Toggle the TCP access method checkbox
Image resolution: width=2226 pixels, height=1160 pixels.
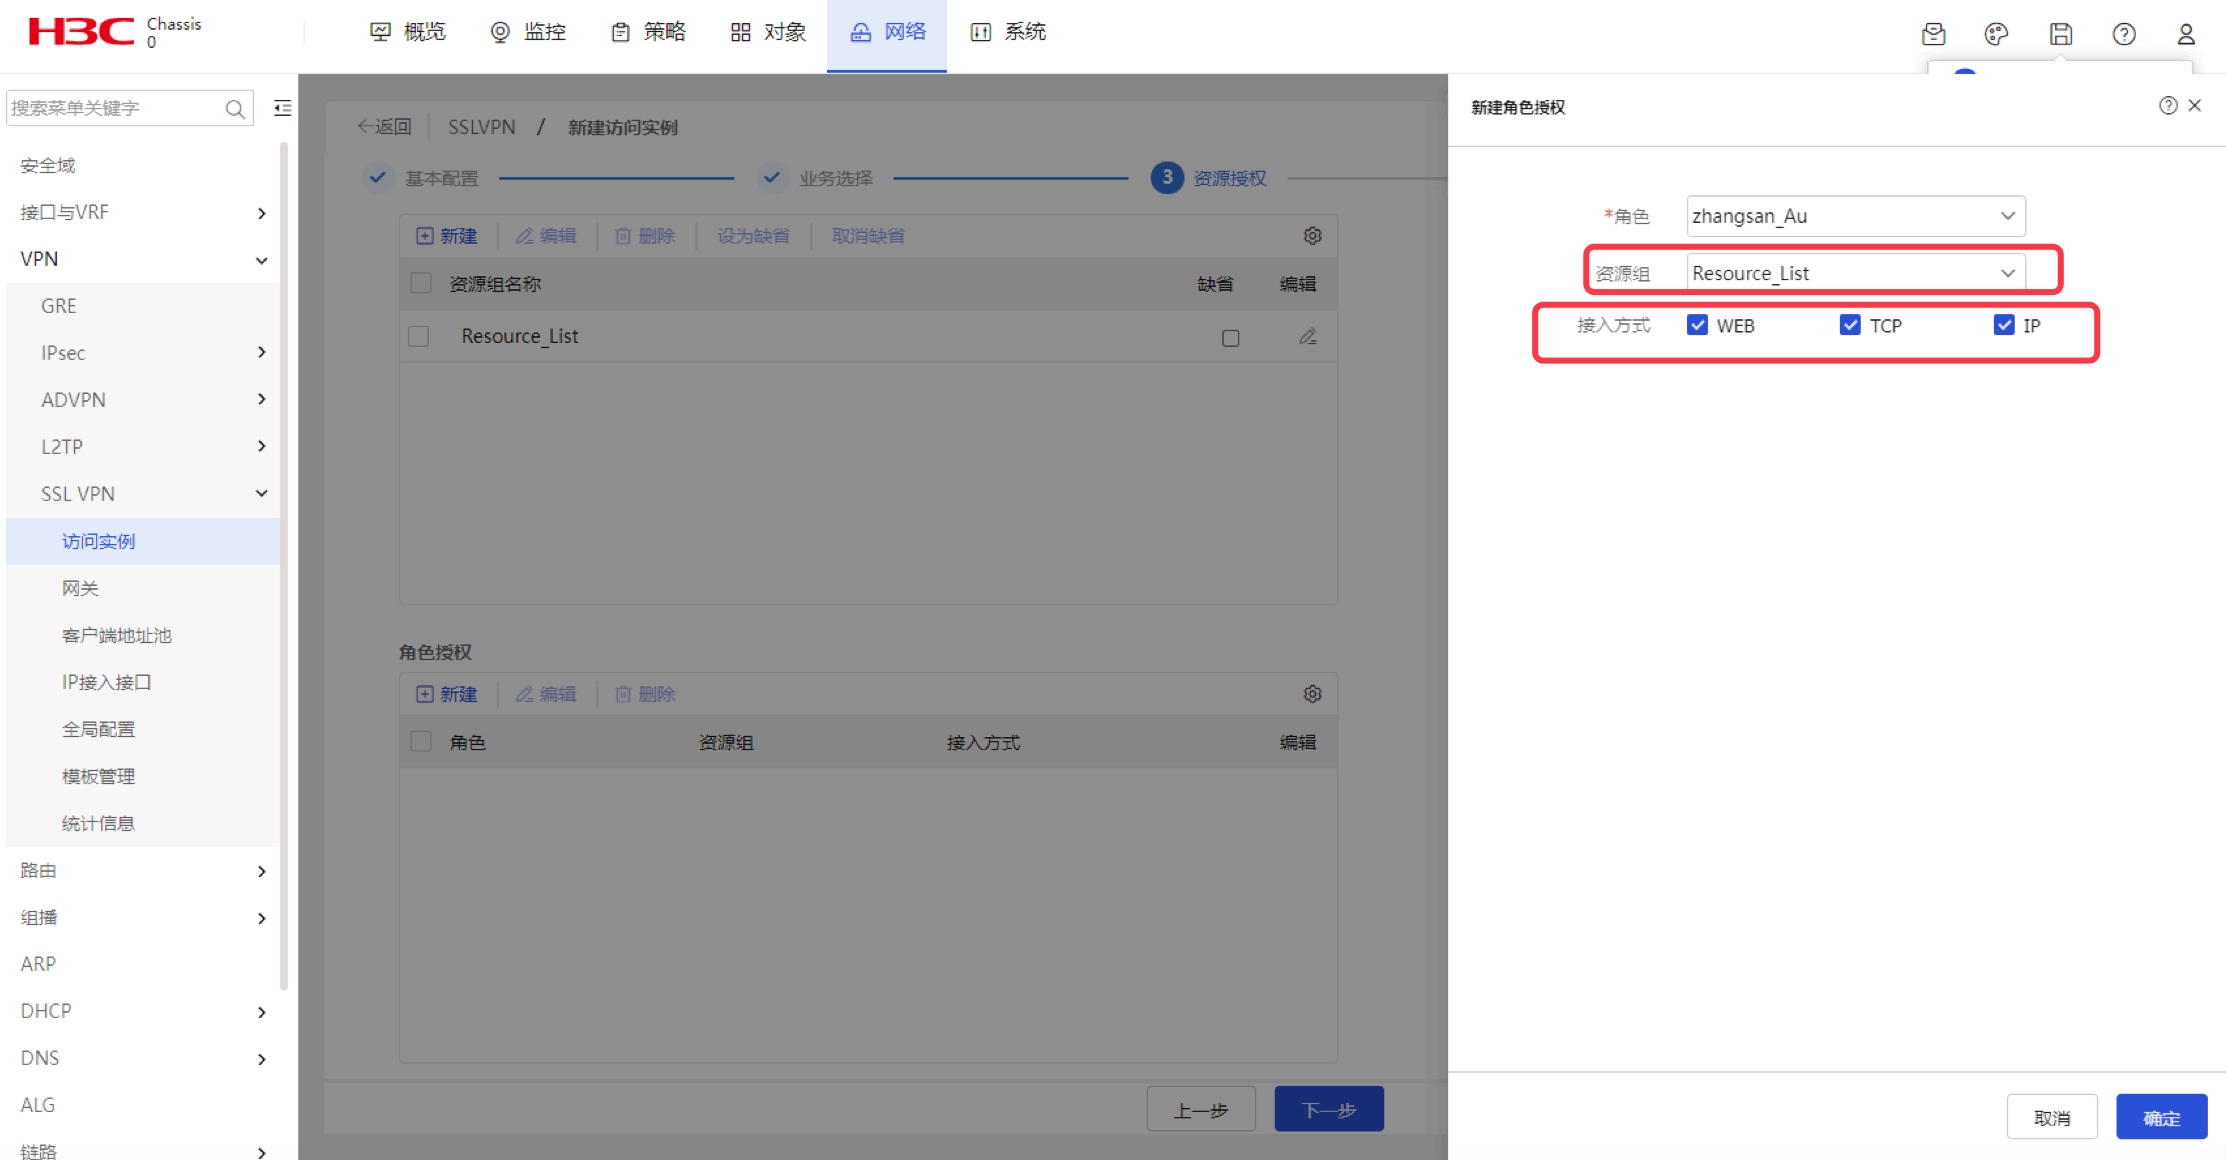point(1850,325)
